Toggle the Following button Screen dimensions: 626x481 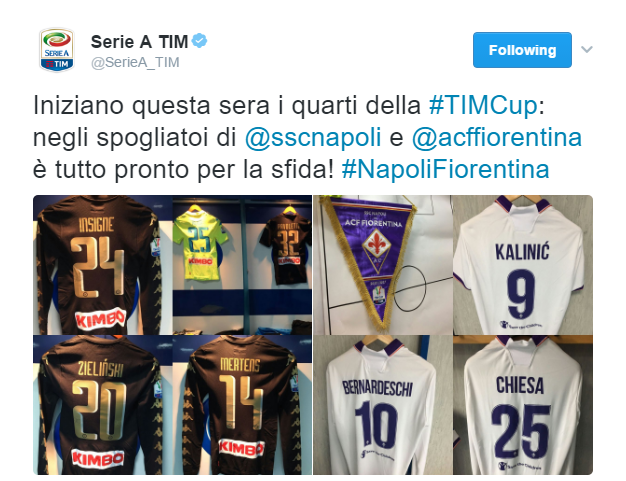point(522,50)
